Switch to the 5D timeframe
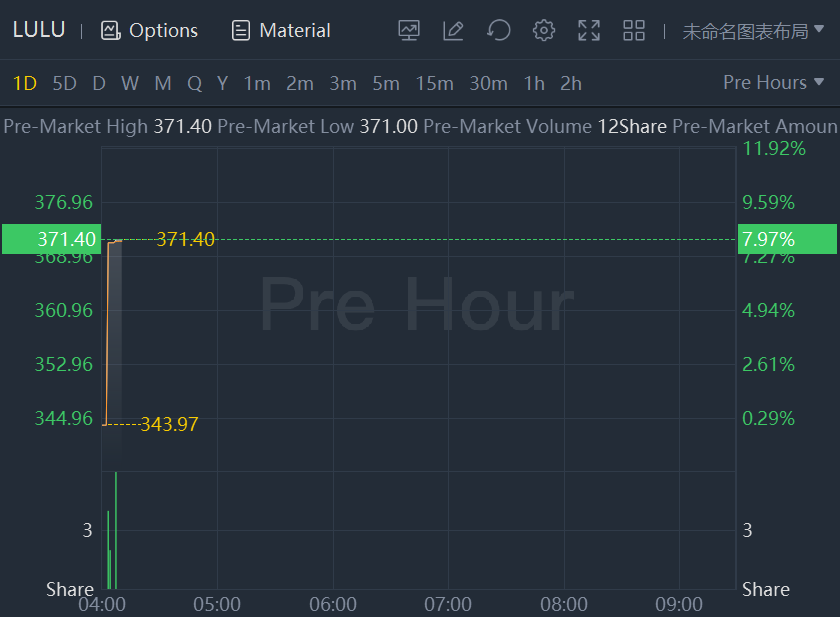Screen dimensions: 840x617 pyautogui.click(x=64, y=83)
